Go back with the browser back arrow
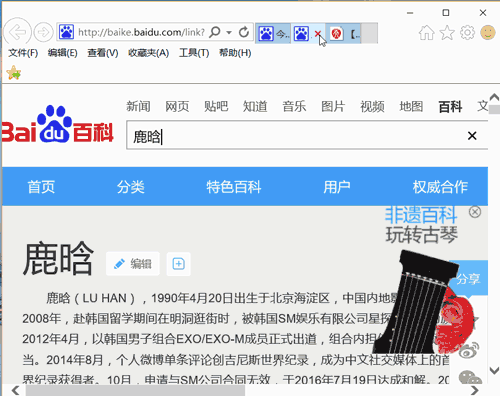Image resolution: width=500 pixels, height=396 pixels. [x=17, y=32]
